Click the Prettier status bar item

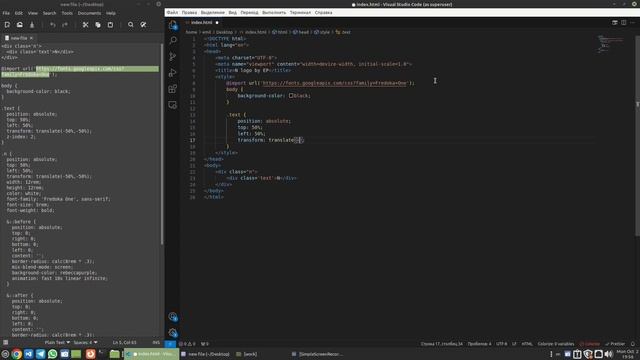coord(615,344)
